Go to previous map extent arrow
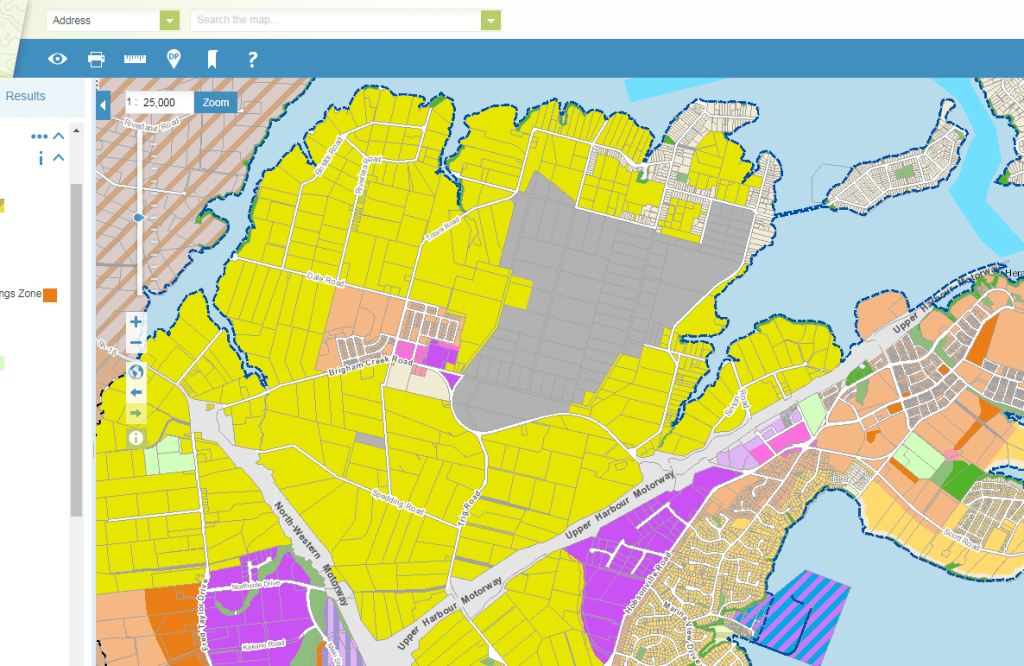 click(136, 392)
